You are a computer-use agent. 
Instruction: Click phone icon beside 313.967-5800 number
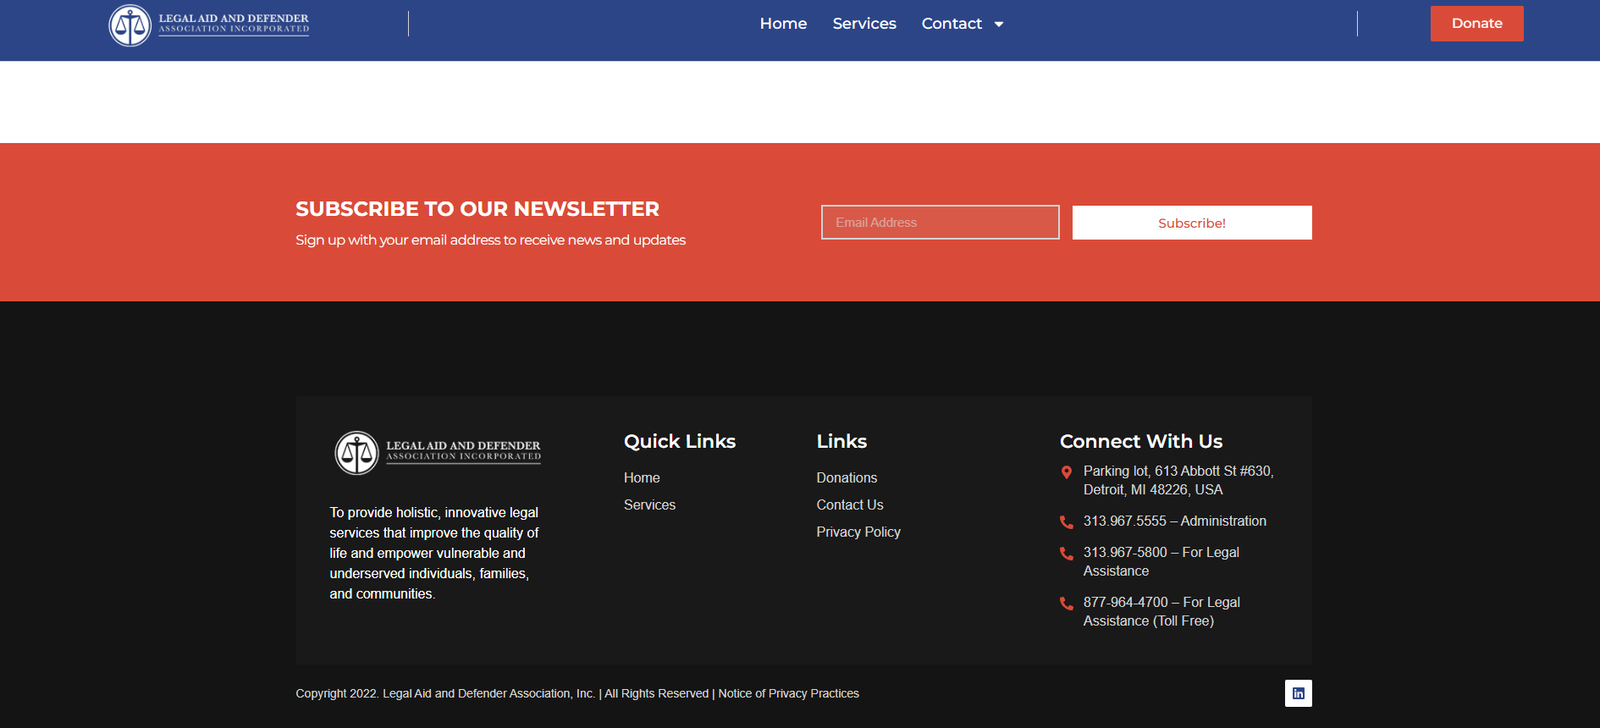pyautogui.click(x=1066, y=553)
